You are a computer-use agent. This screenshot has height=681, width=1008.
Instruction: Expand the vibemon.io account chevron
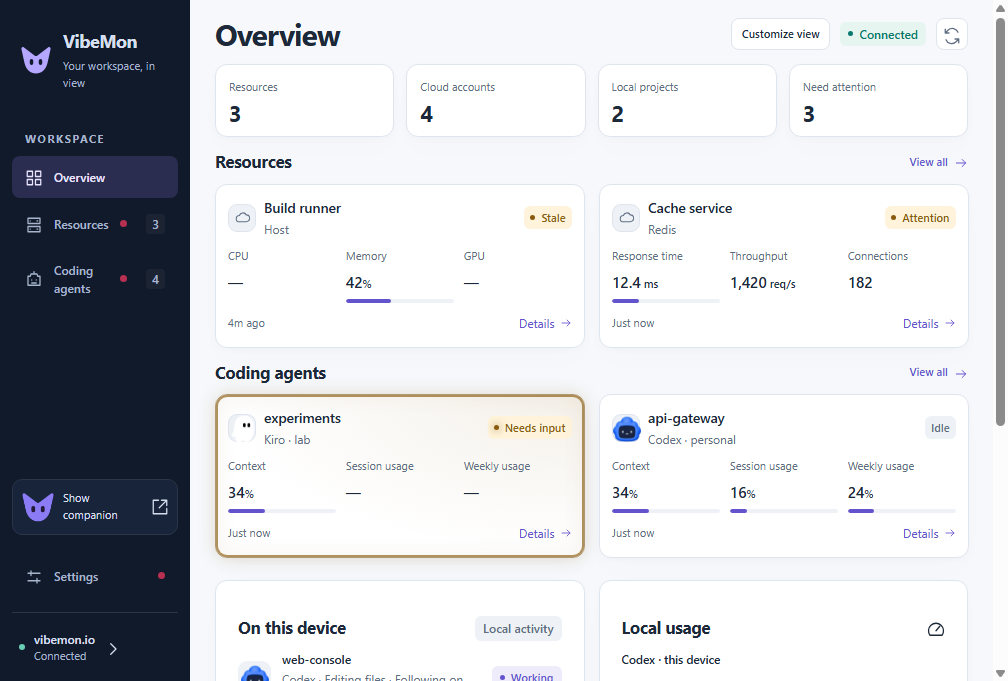(113, 649)
